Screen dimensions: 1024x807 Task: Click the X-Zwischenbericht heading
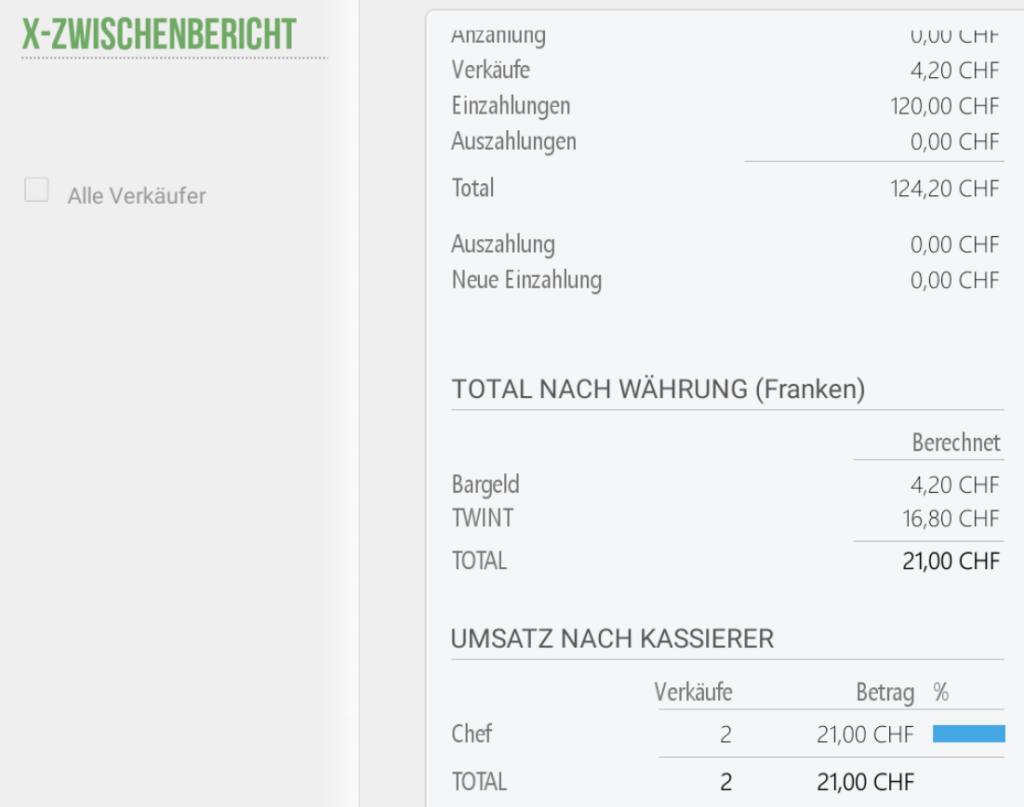coord(159,34)
